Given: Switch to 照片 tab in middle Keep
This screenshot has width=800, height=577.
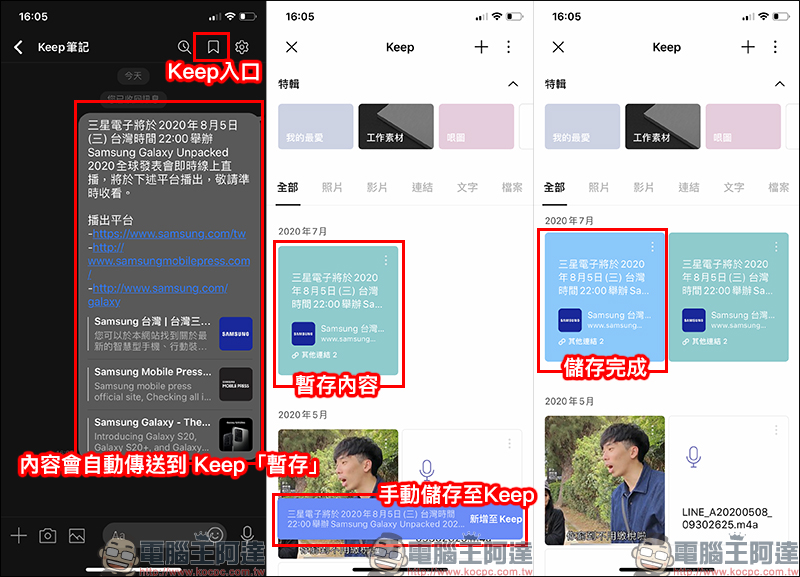Looking at the screenshot, I should click(x=332, y=188).
